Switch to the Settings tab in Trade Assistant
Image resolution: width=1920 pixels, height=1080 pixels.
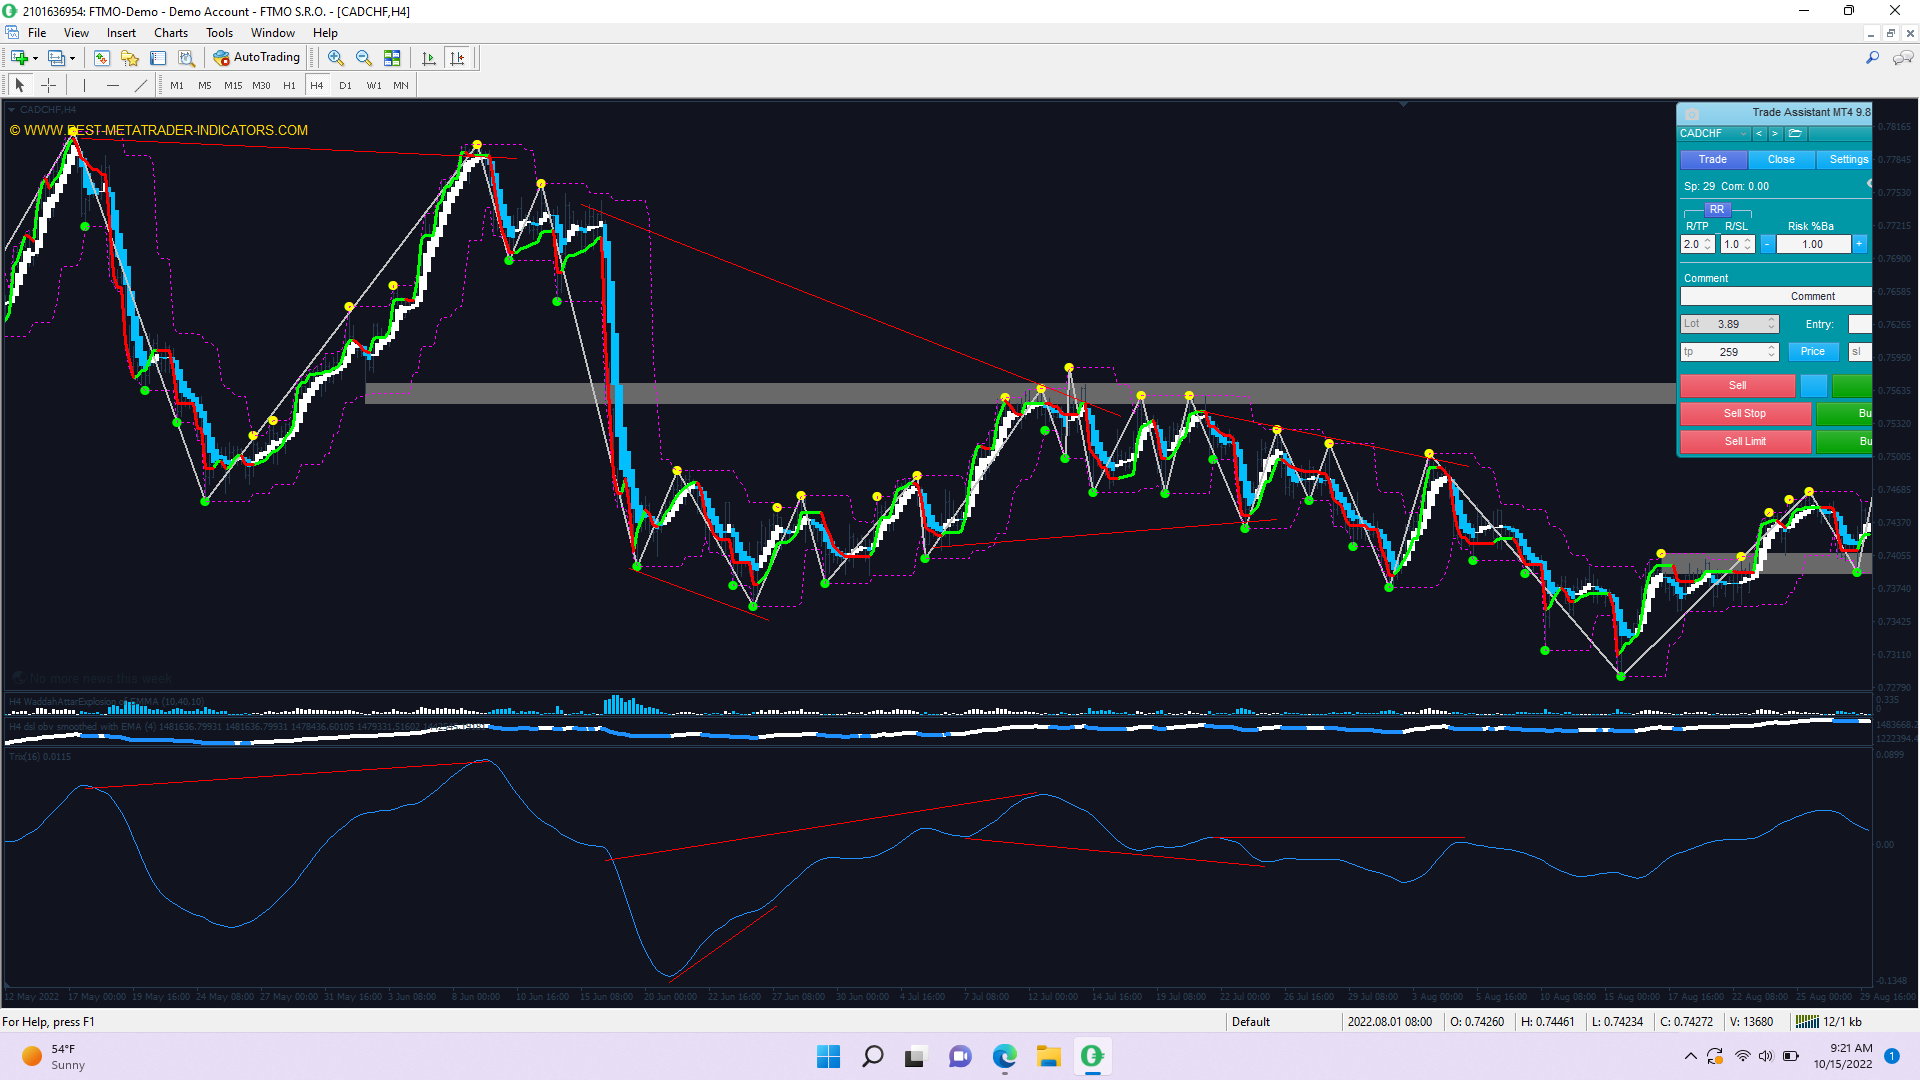point(1848,160)
